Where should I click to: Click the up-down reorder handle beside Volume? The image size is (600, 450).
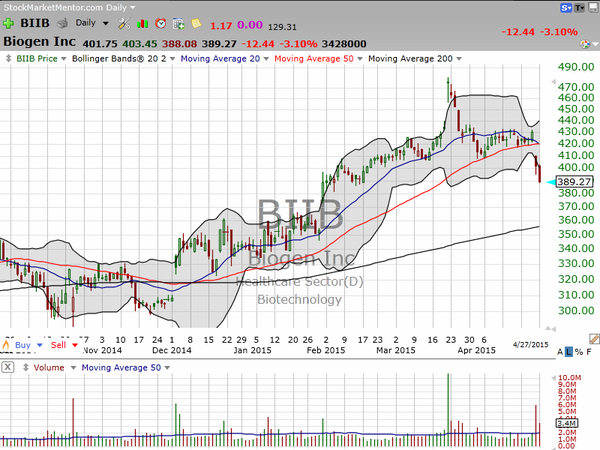coord(26,367)
